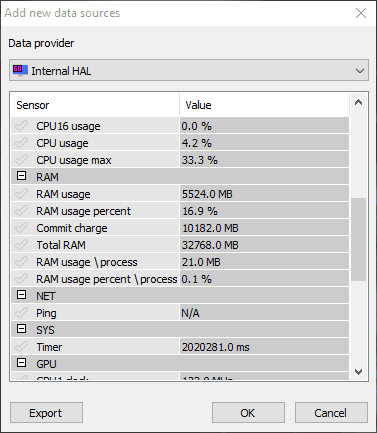Image resolution: width=377 pixels, height=433 pixels.
Task: Enable the Timer sensor checkmark
Action: click(x=21, y=347)
